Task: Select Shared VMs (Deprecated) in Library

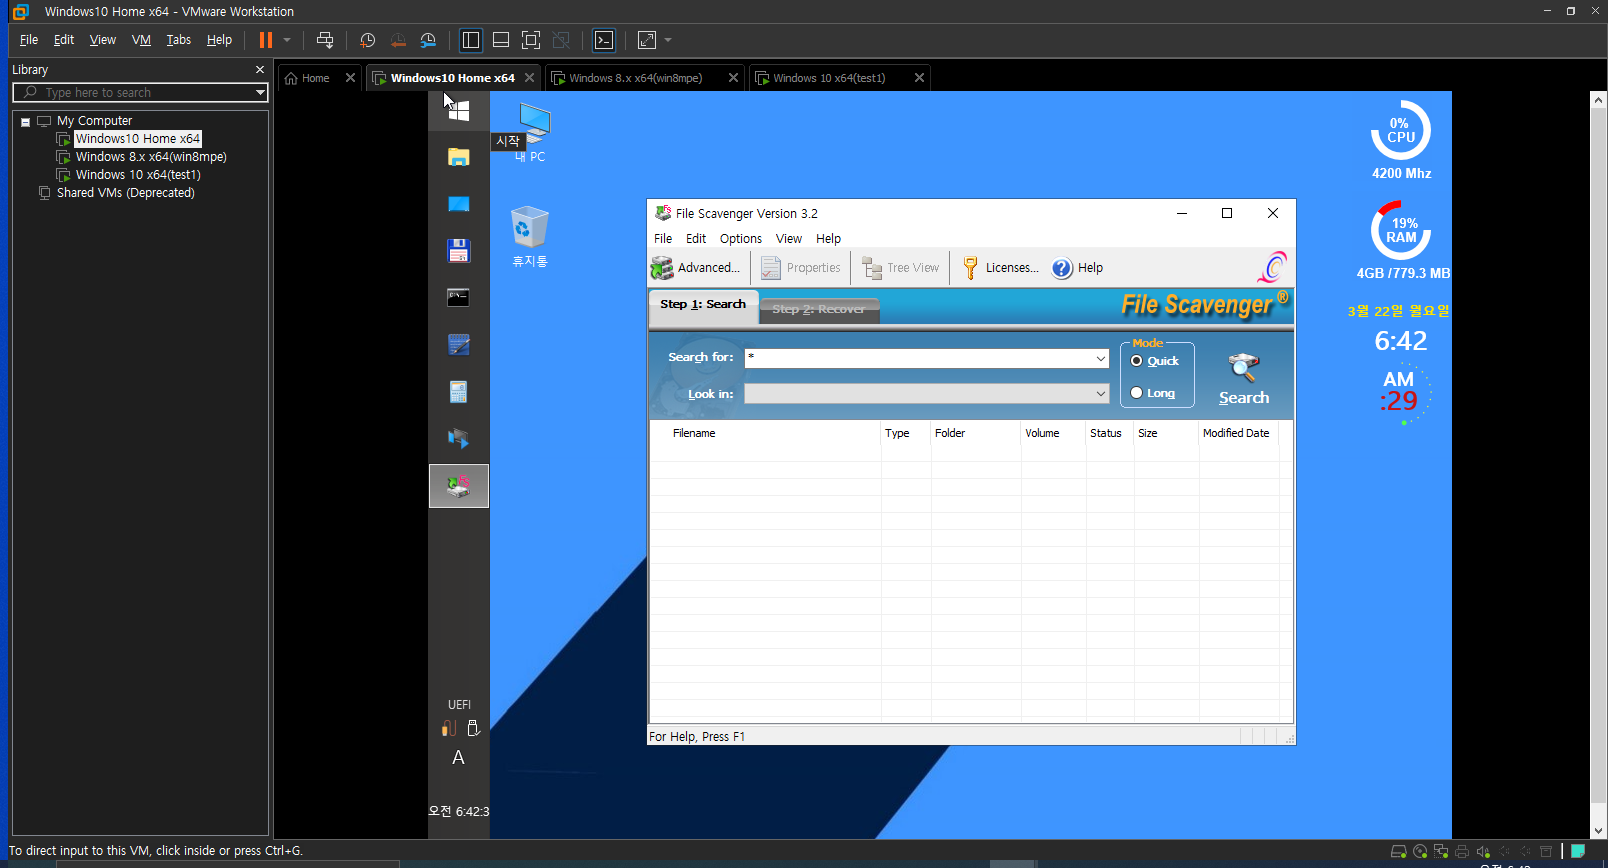Action: click(125, 193)
